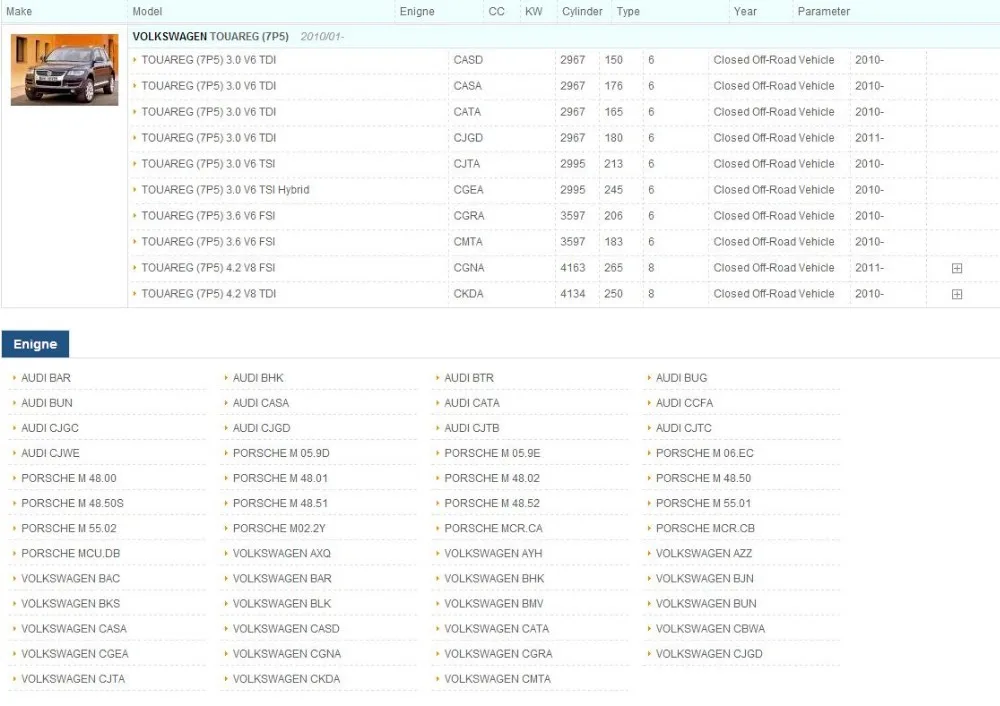Open TOUAREG (7P5) 4.2 V8 TDI model
Screen dimensions: 1000x706
point(209,294)
